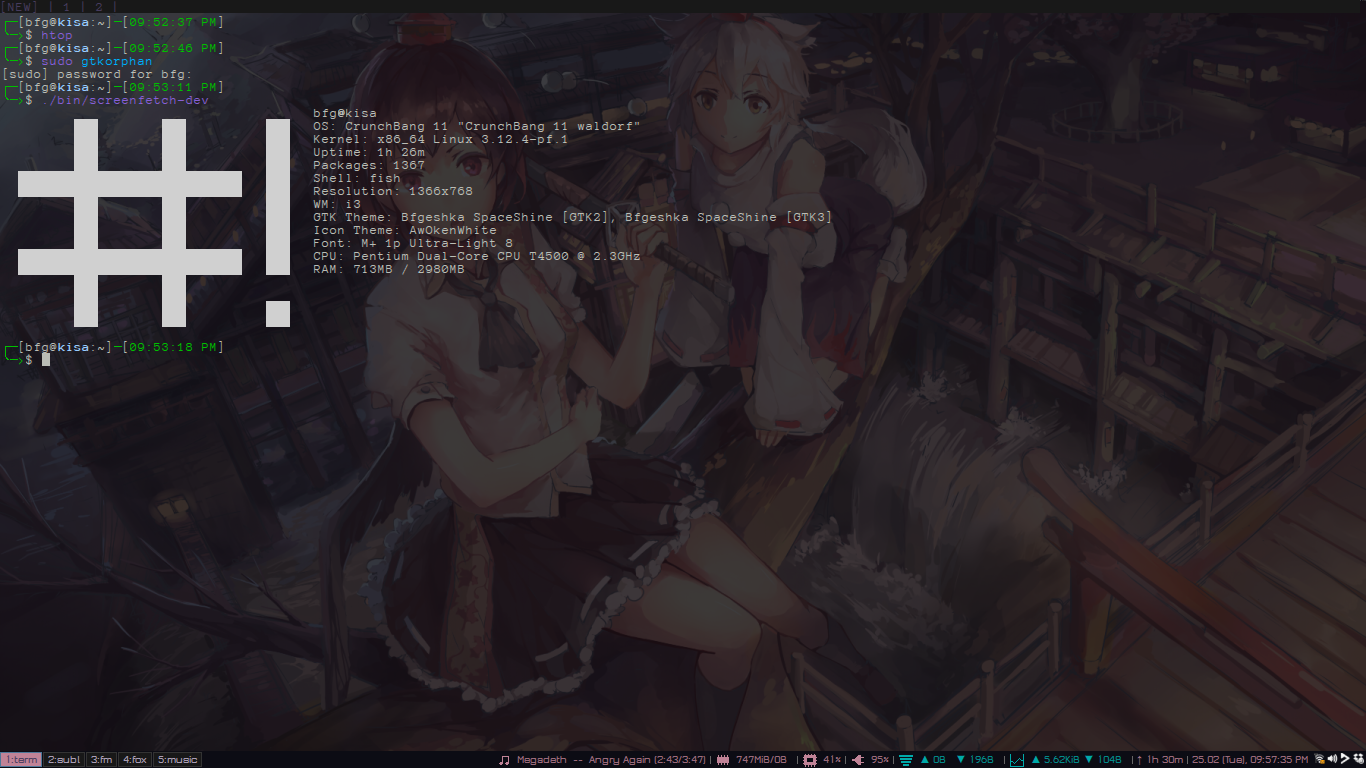Open the Wi-Fi network tray icon
Viewport: 1366px width, 768px height.
[1320, 760]
